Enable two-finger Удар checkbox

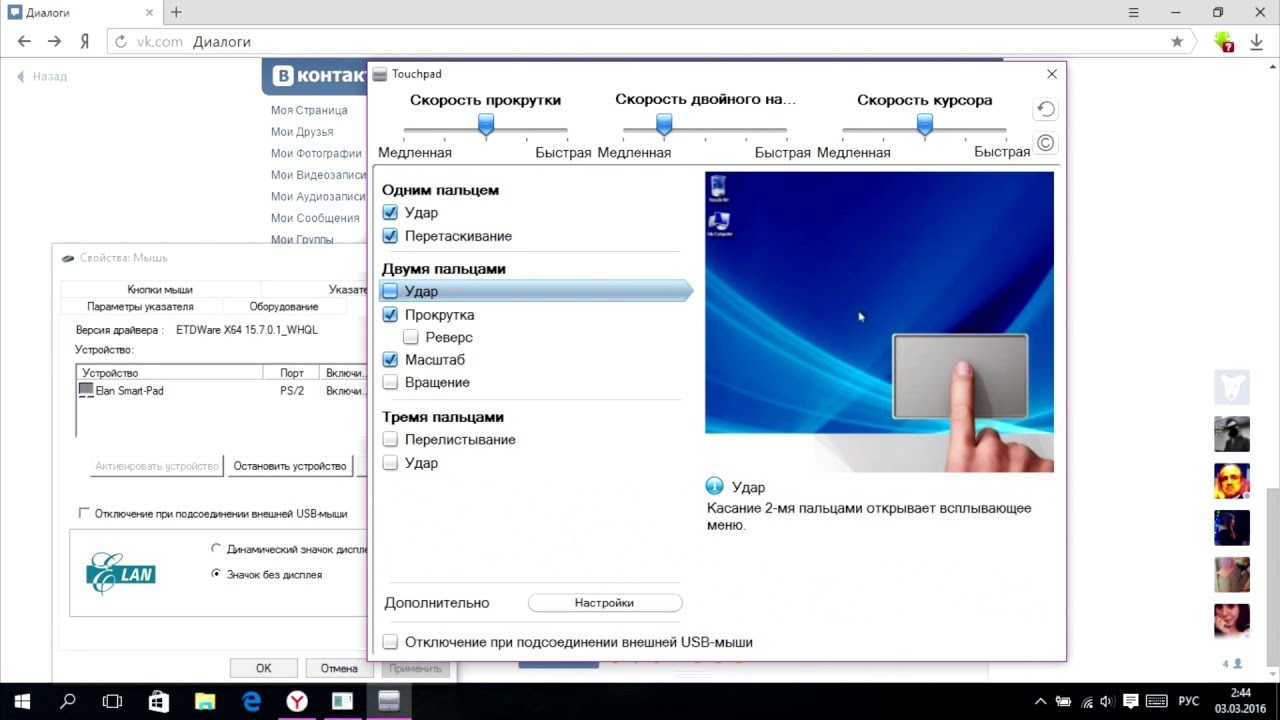pyautogui.click(x=390, y=291)
